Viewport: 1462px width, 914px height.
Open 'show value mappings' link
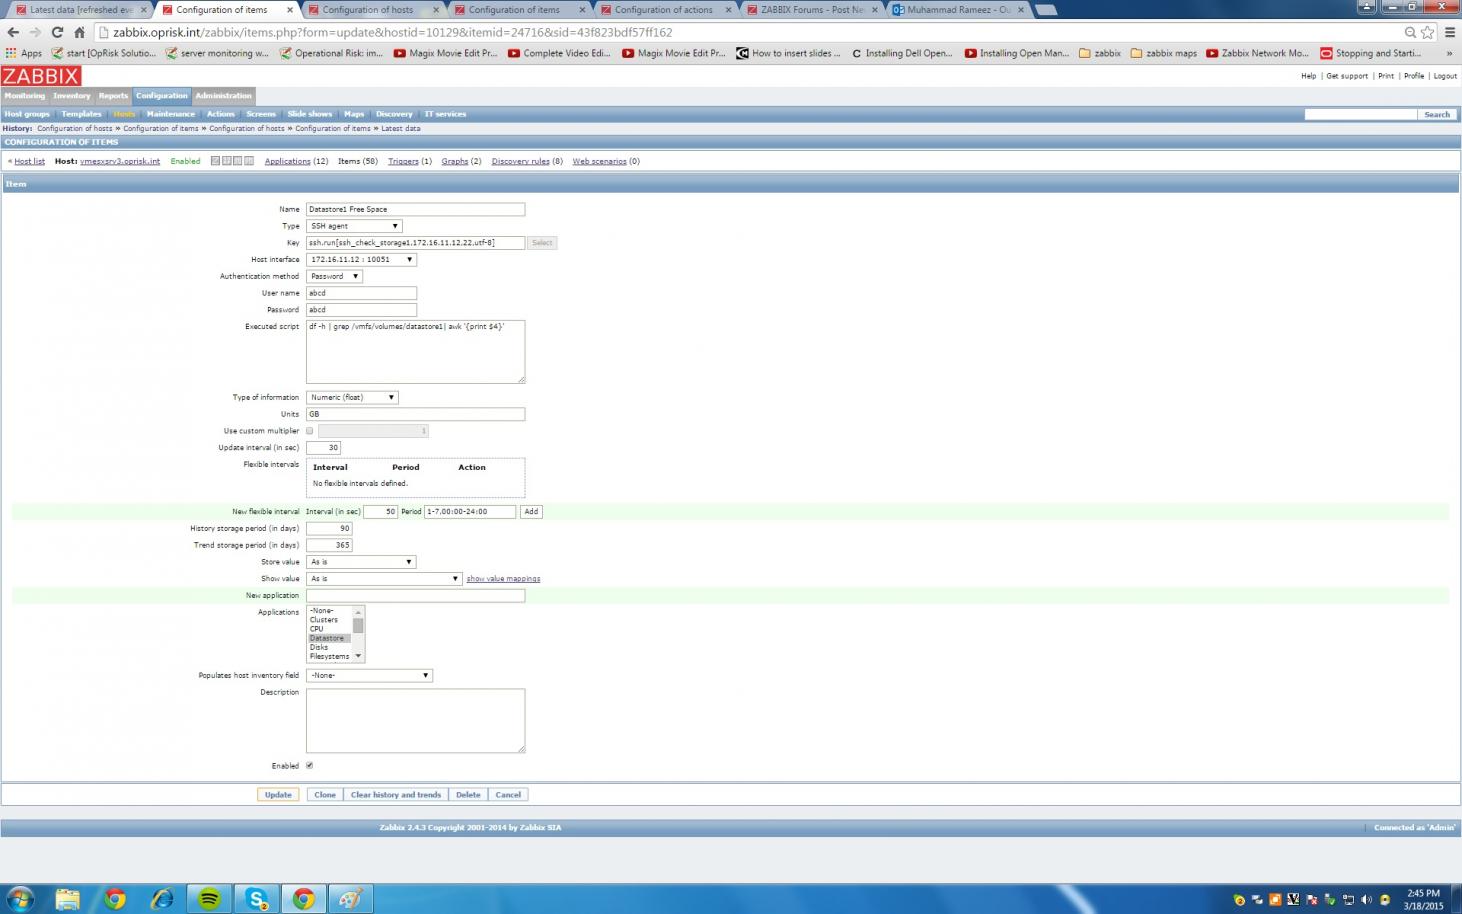click(503, 579)
